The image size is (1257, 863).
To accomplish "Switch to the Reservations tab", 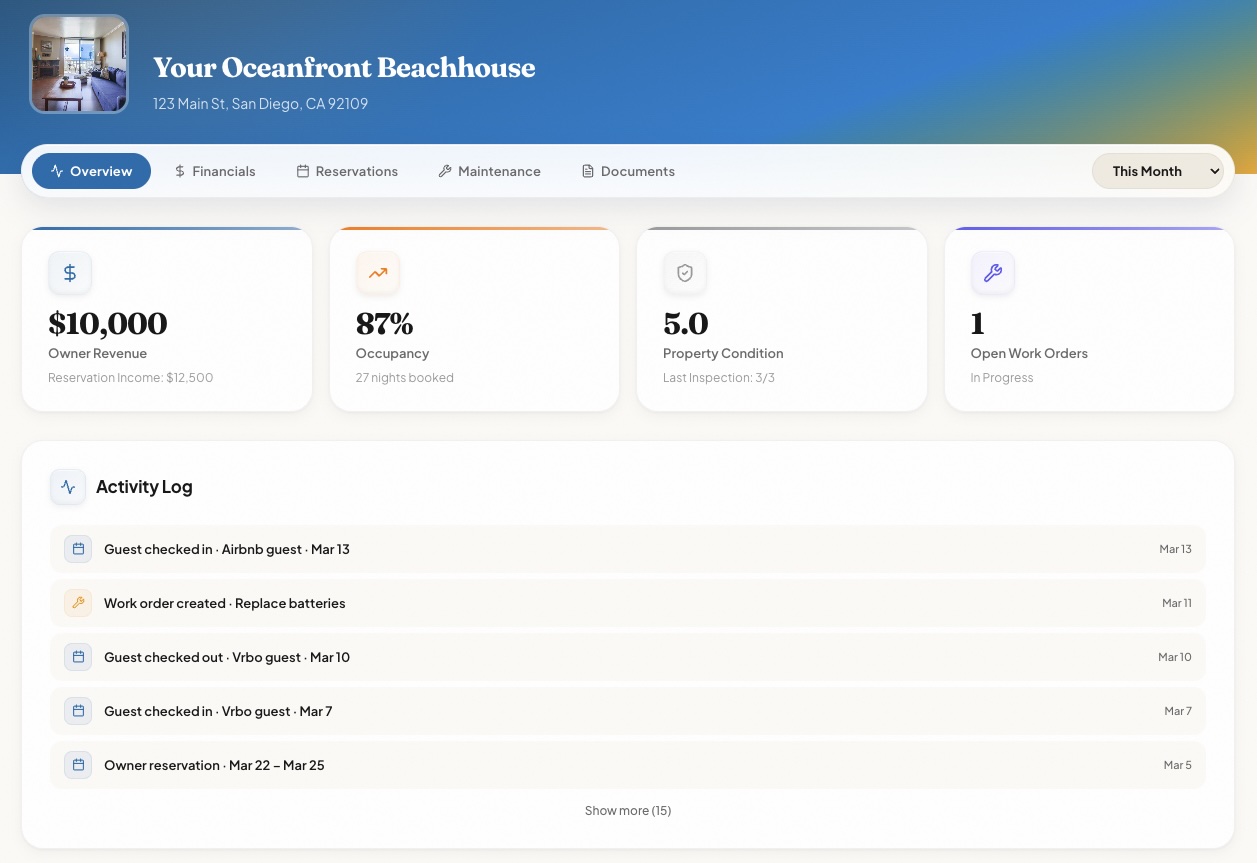I will 347,171.
